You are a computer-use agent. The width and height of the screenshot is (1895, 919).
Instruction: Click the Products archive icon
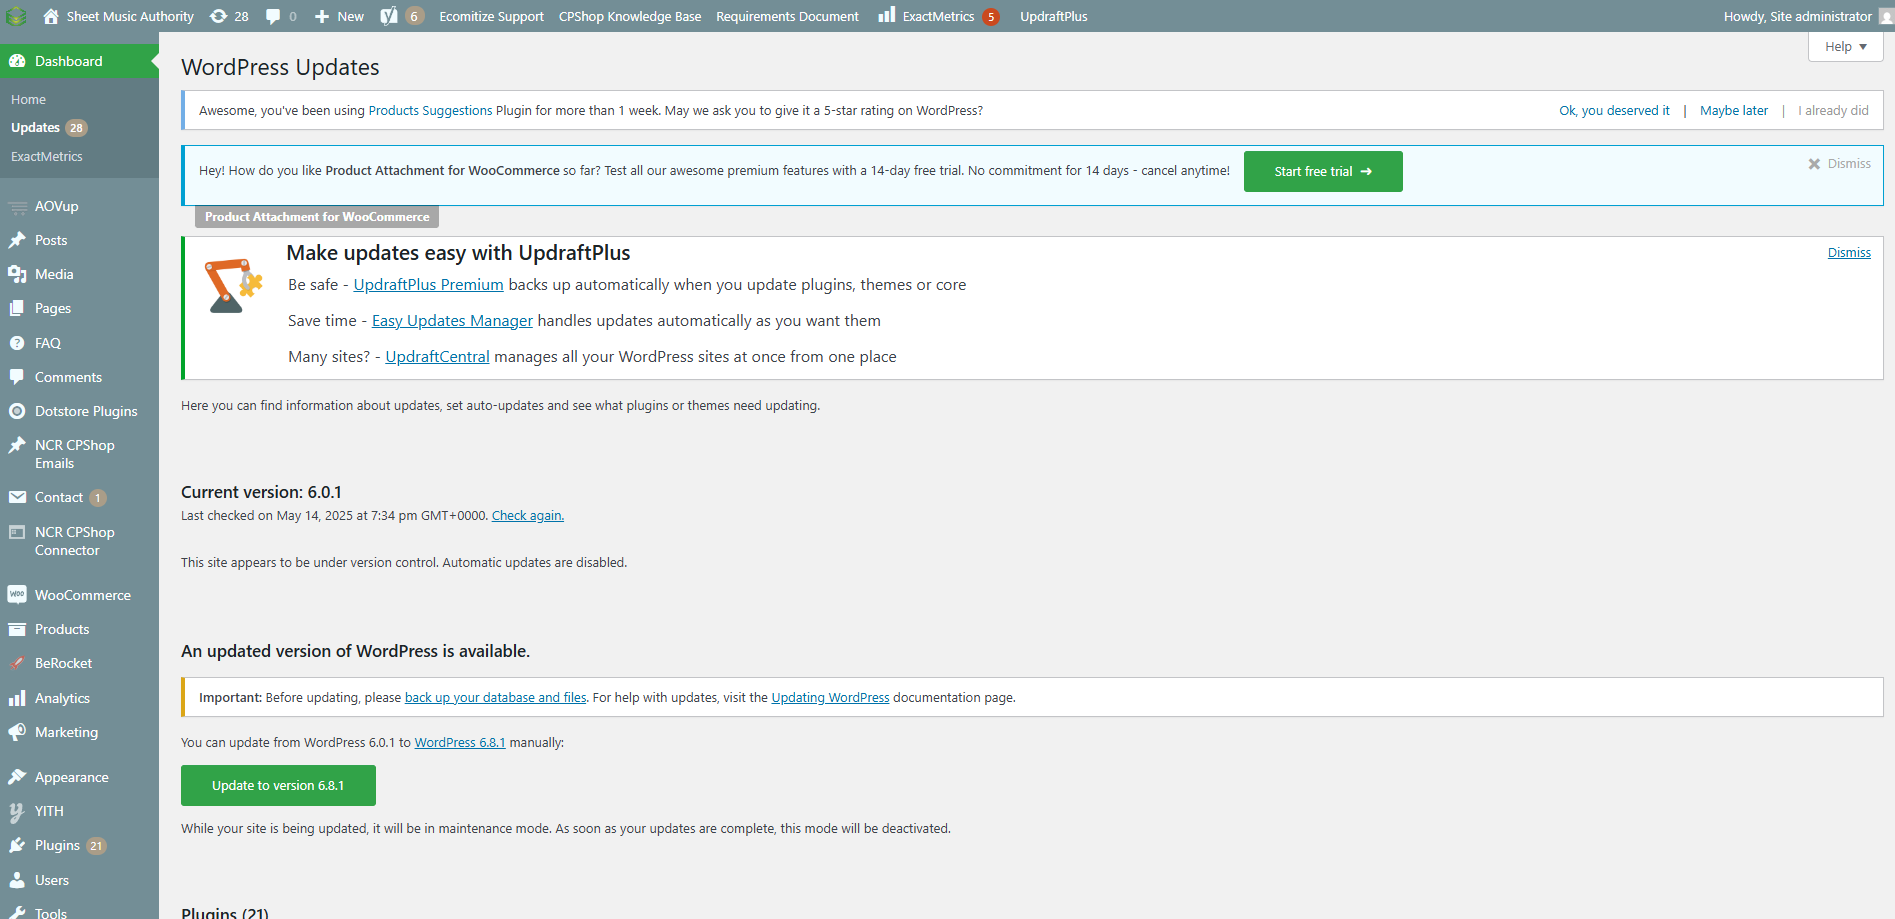17,629
